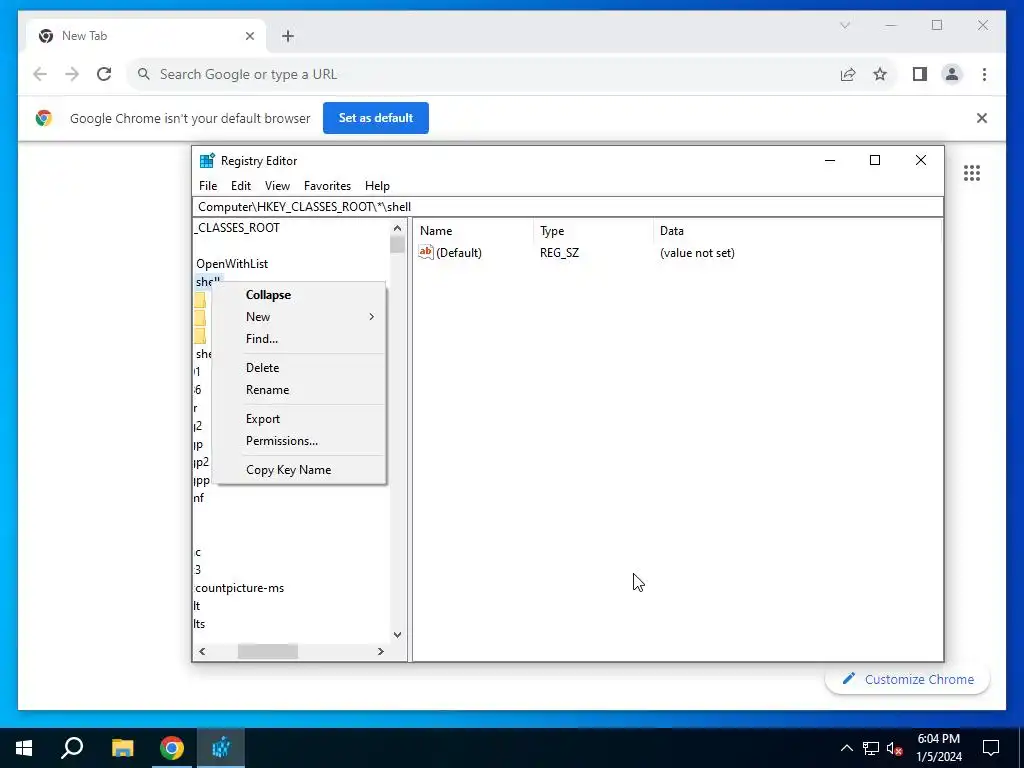Choose Delete from the context menu
The width and height of the screenshot is (1024, 768).
pyautogui.click(x=299, y=368)
